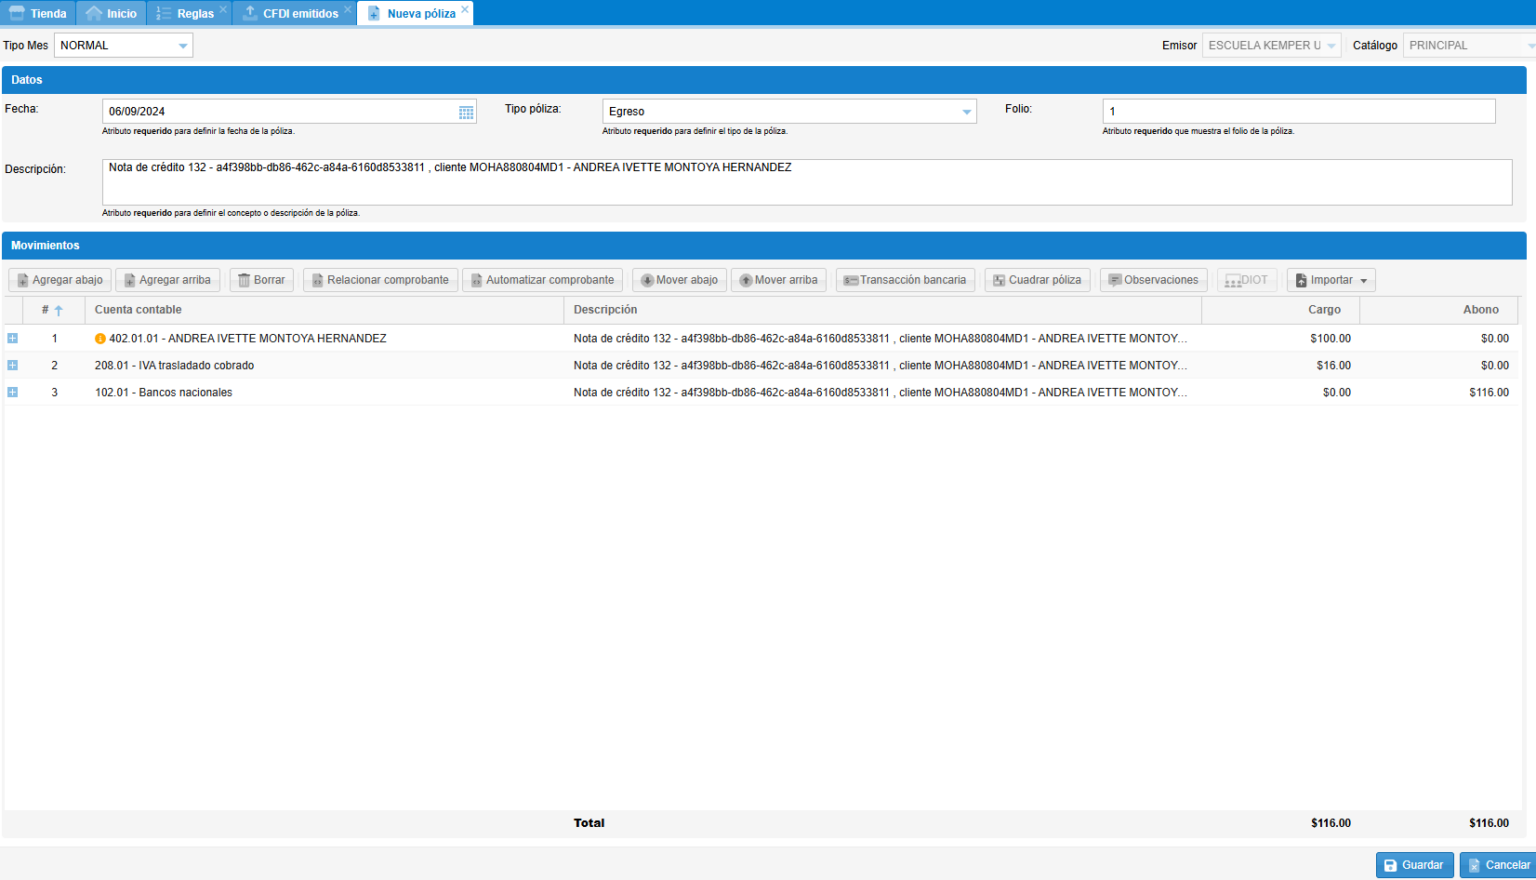Image resolution: width=1536 pixels, height=880 pixels.
Task: Open the calendar date picker for Fecha
Action: click(x=466, y=112)
